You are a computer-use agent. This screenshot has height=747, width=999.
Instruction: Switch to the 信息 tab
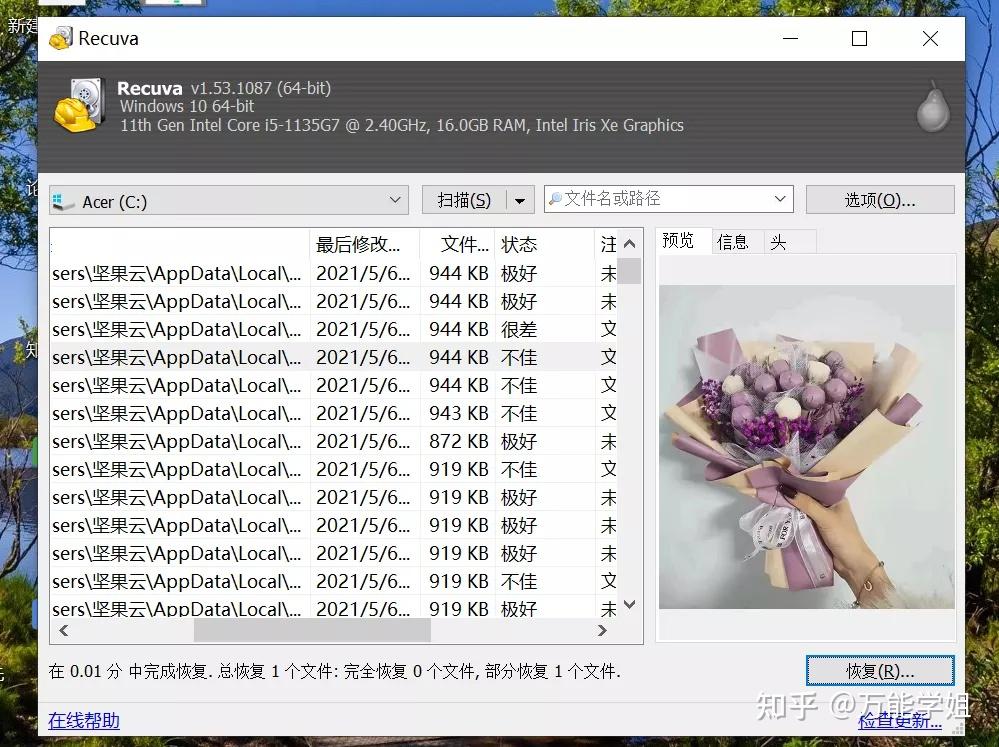pyautogui.click(x=733, y=242)
